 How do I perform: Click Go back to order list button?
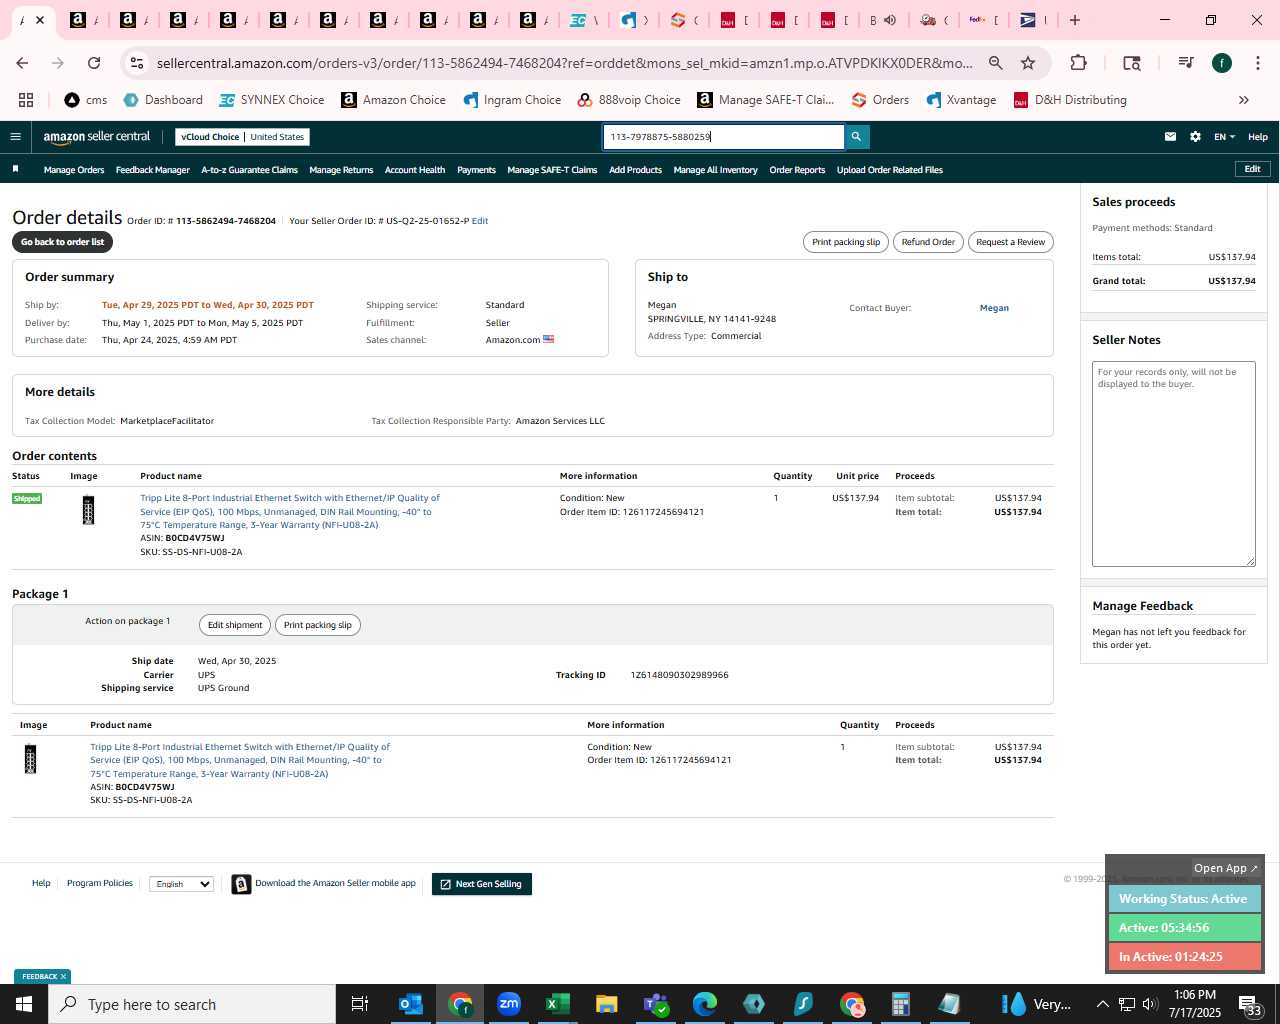(62, 242)
